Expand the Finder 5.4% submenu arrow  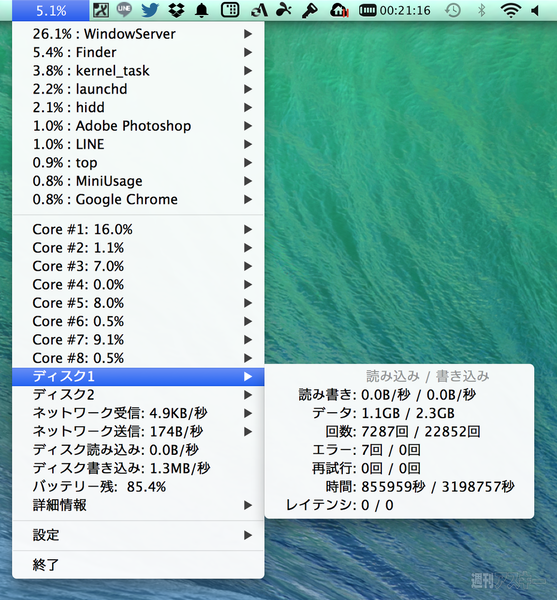click(248, 52)
